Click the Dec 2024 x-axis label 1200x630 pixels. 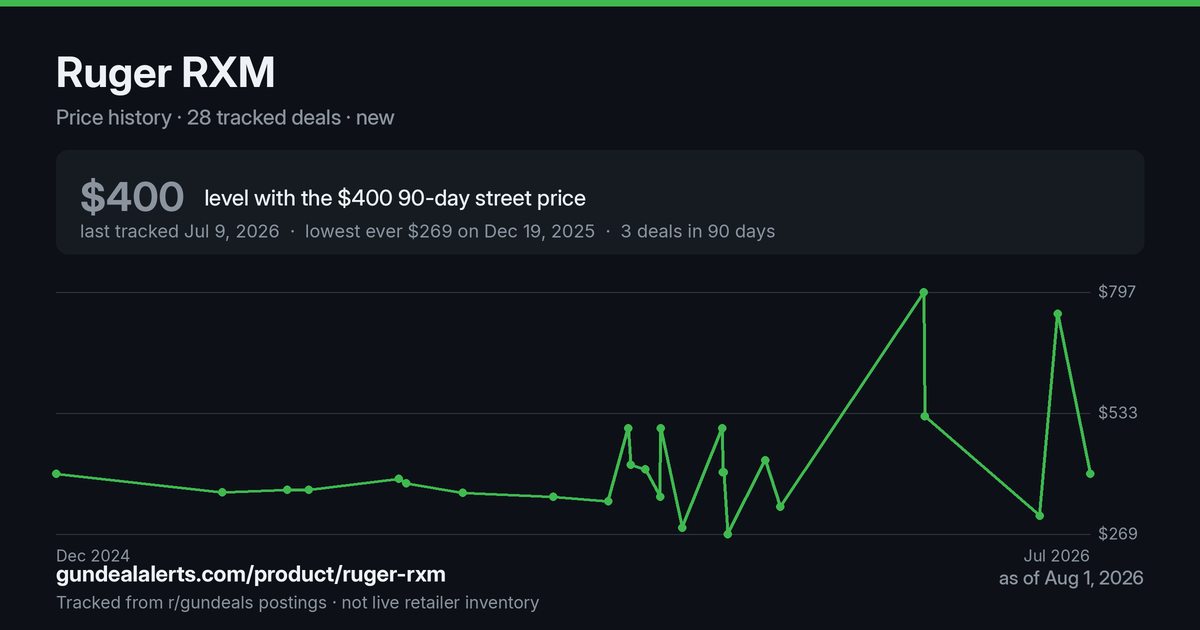click(93, 555)
